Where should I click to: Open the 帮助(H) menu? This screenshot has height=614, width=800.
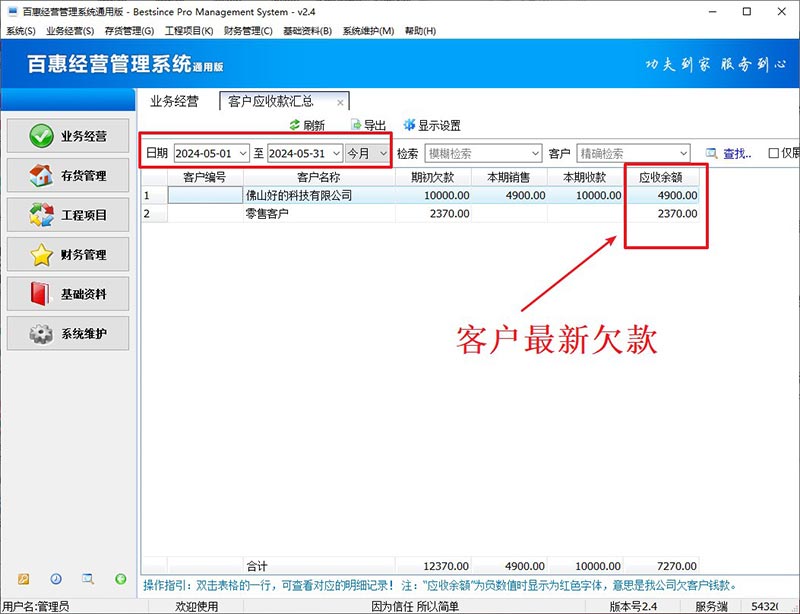(x=420, y=31)
